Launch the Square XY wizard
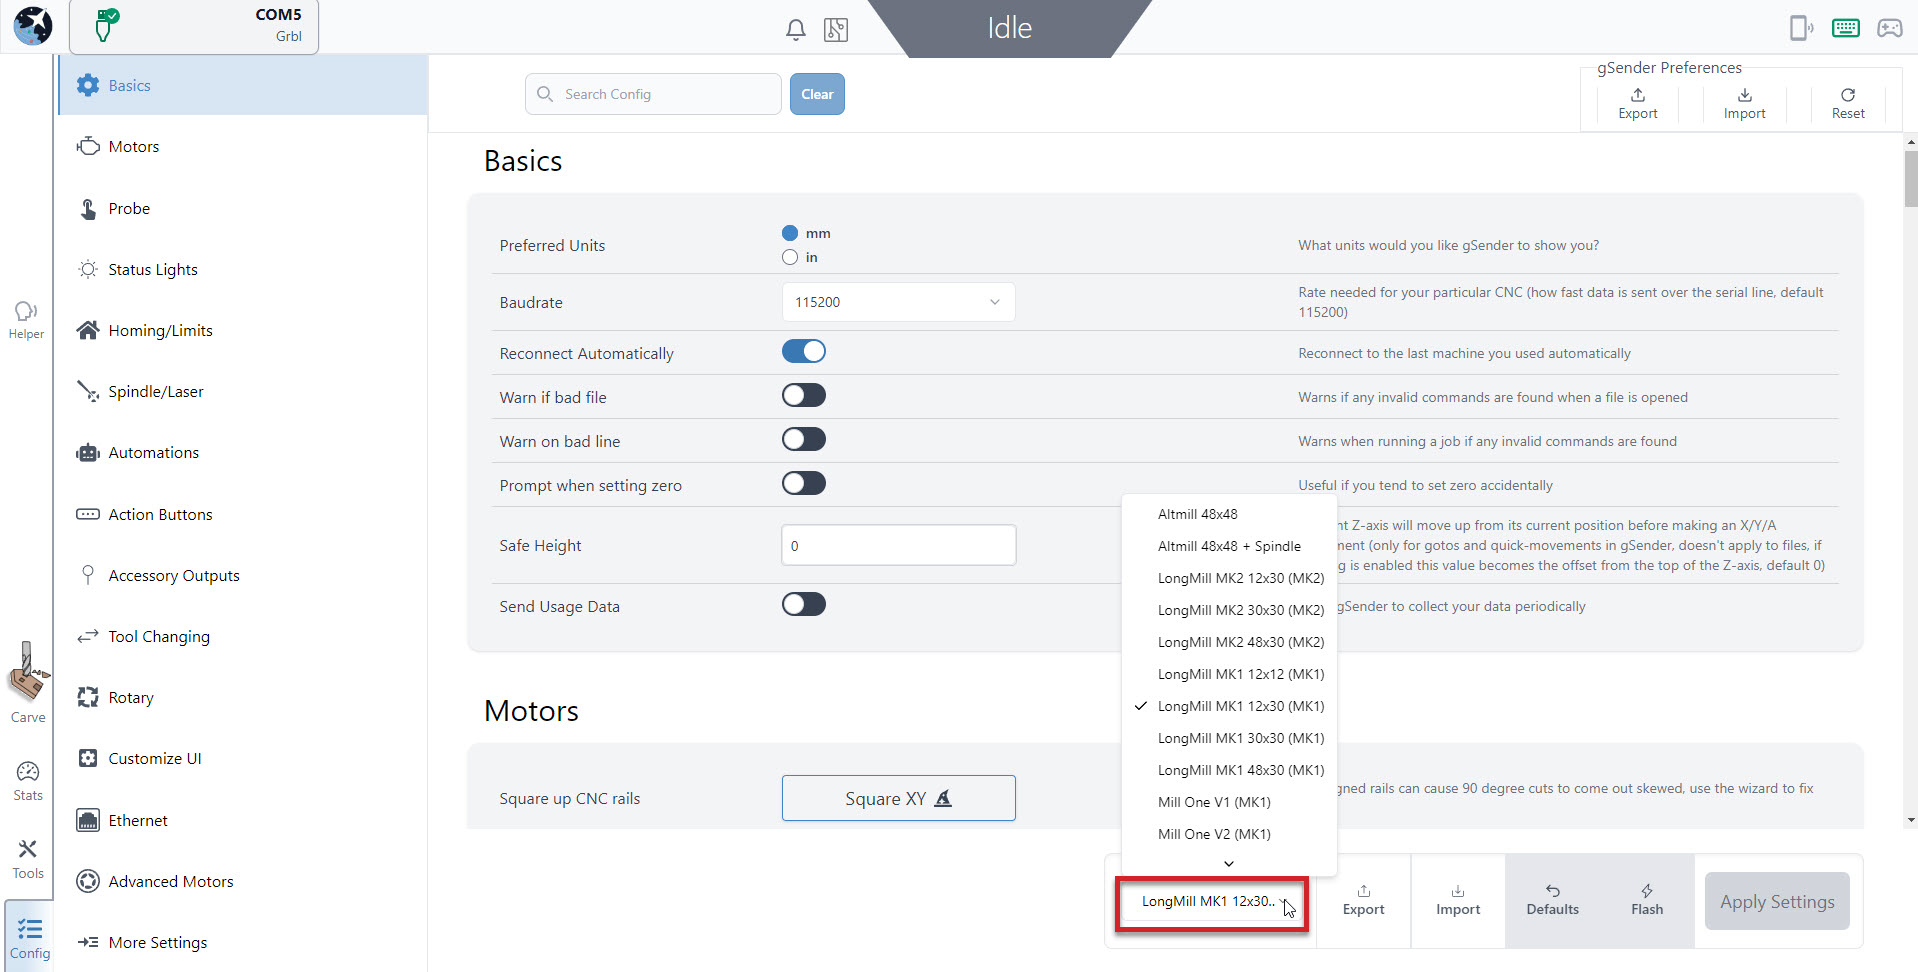Viewport: 1918px width, 972px height. tap(898, 798)
